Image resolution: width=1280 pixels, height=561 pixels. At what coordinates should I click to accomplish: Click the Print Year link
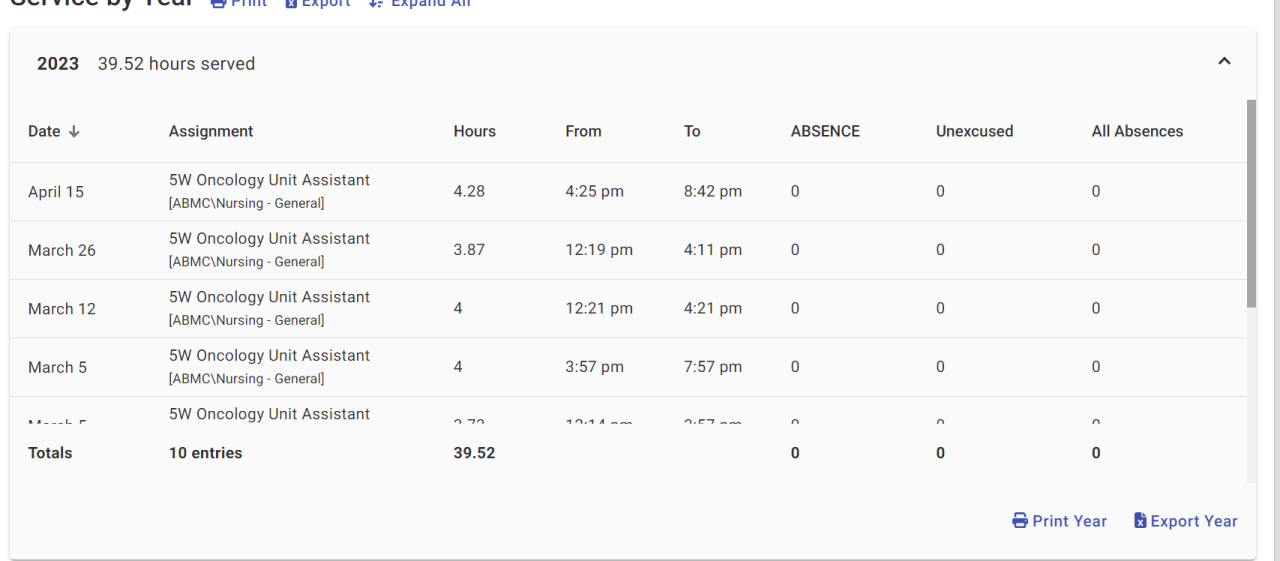(x=1069, y=521)
